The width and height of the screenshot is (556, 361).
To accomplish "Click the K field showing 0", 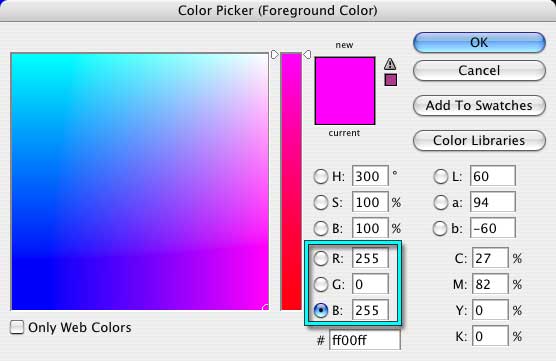I will (x=490, y=336).
